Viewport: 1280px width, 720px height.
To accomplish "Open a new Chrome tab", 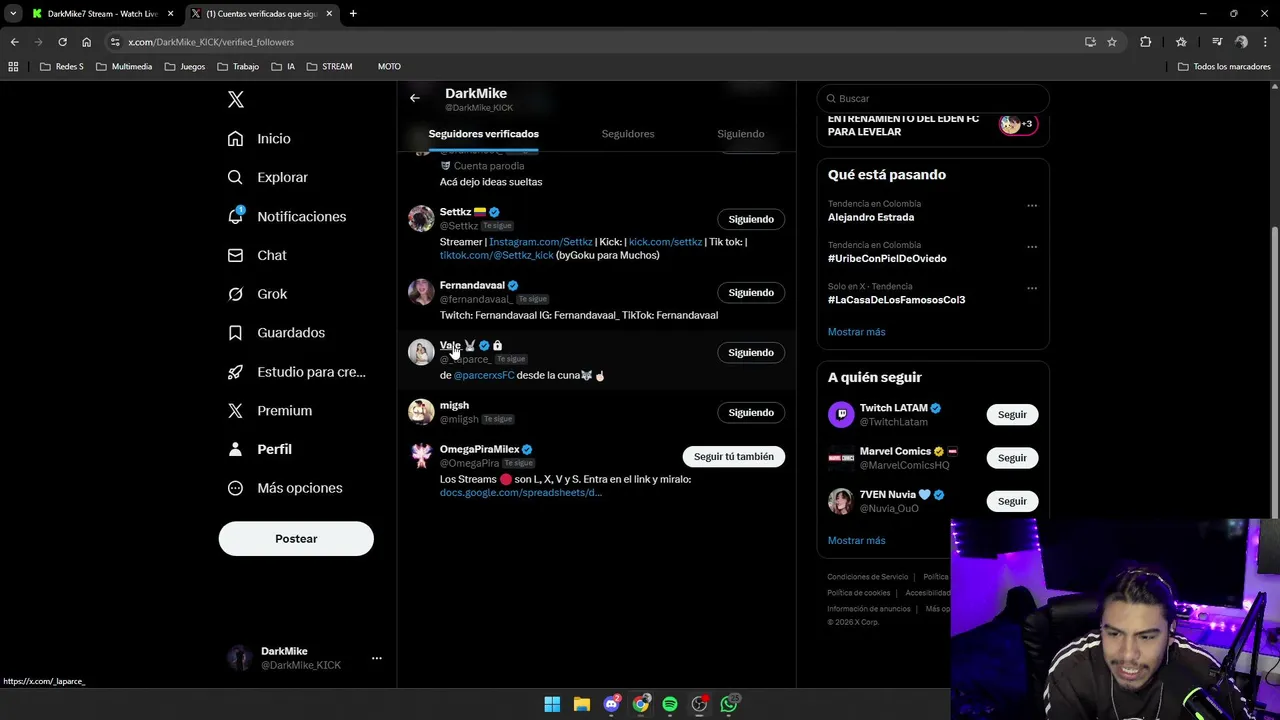I will point(353,14).
